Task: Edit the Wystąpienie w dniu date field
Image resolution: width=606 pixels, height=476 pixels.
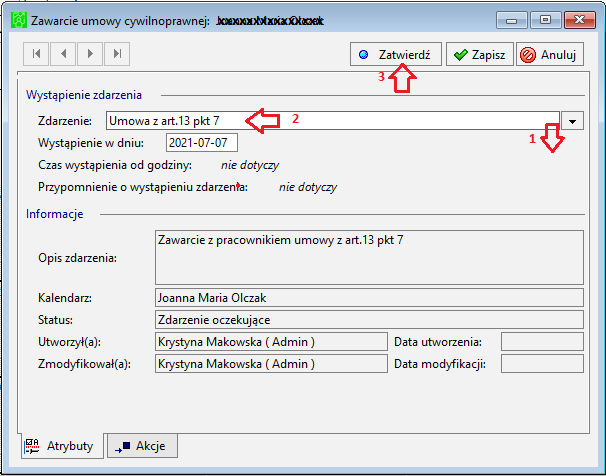Action: (x=202, y=143)
